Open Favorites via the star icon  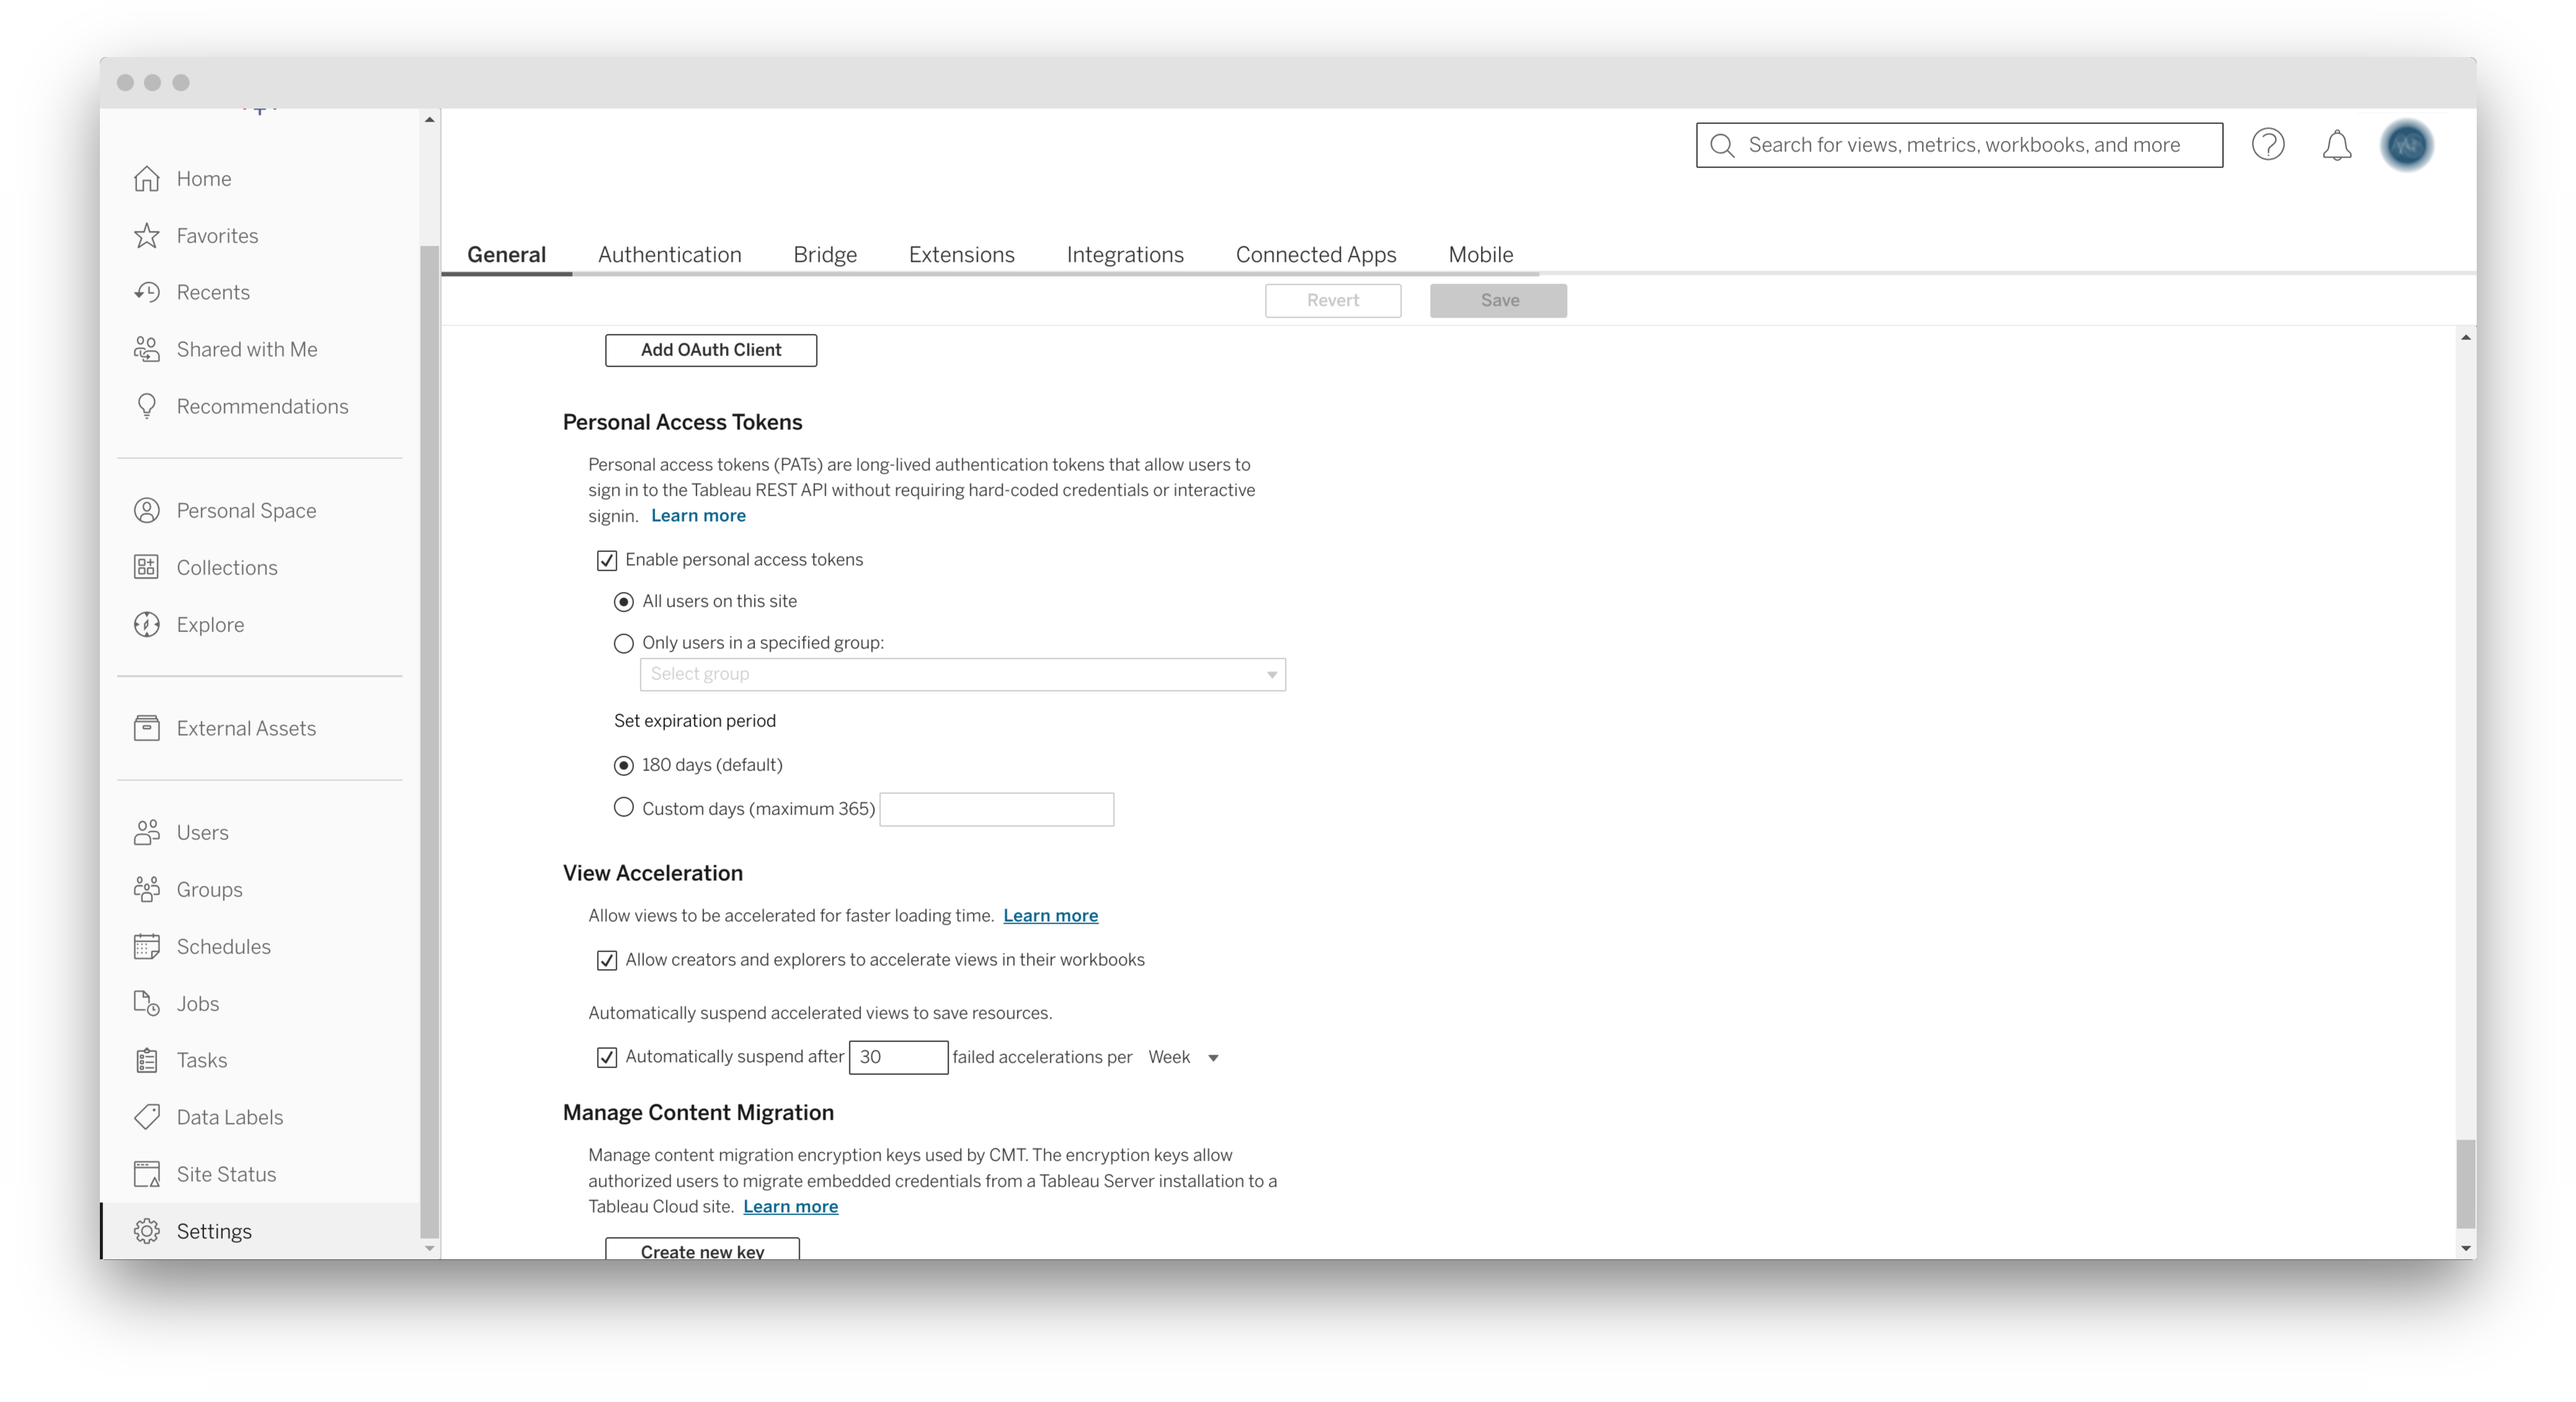[147, 236]
